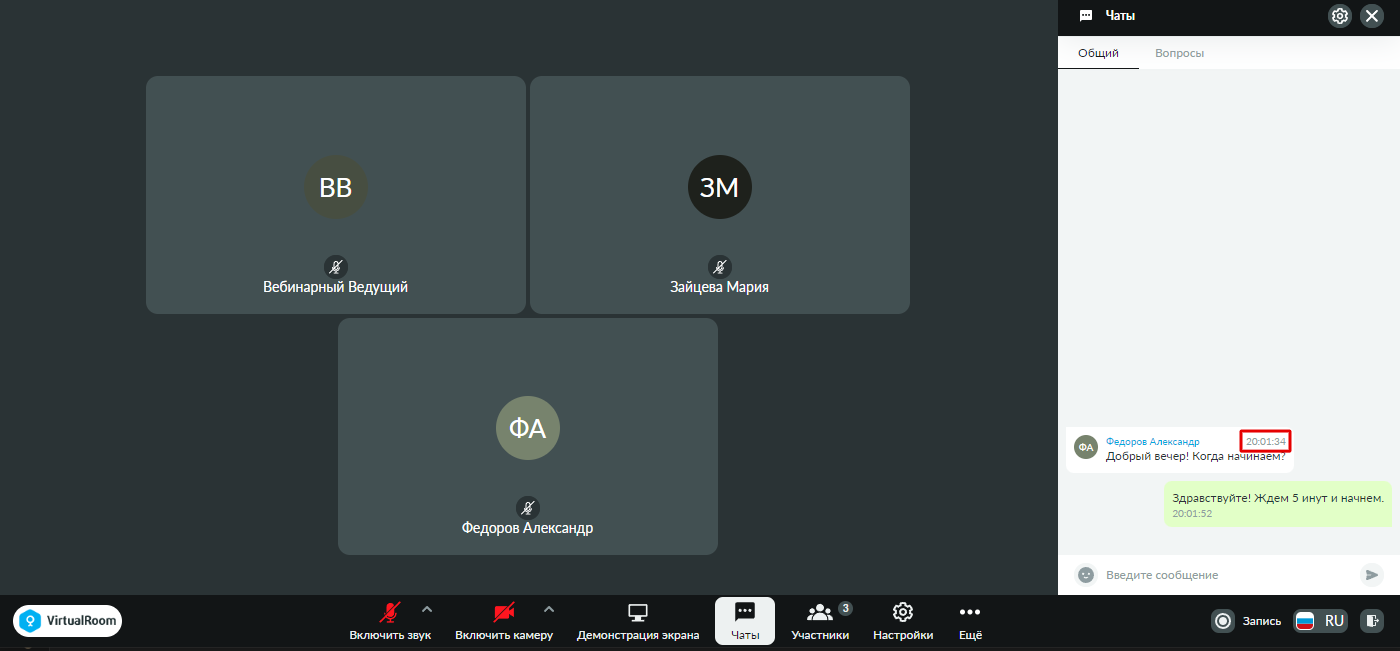Select Федоров Александр video tile
1400x651 pixels.
pos(528,436)
